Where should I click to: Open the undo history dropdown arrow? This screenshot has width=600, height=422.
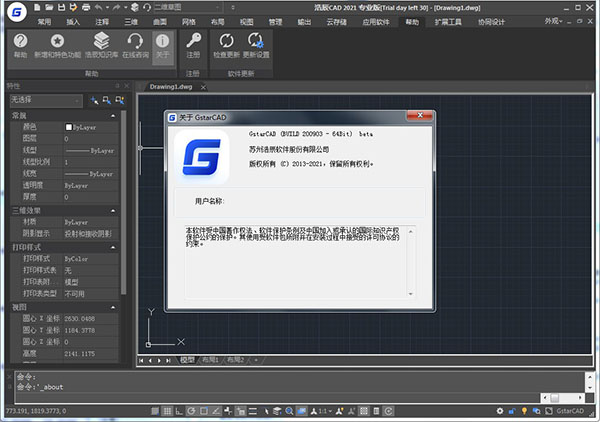click(x=107, y=7)
